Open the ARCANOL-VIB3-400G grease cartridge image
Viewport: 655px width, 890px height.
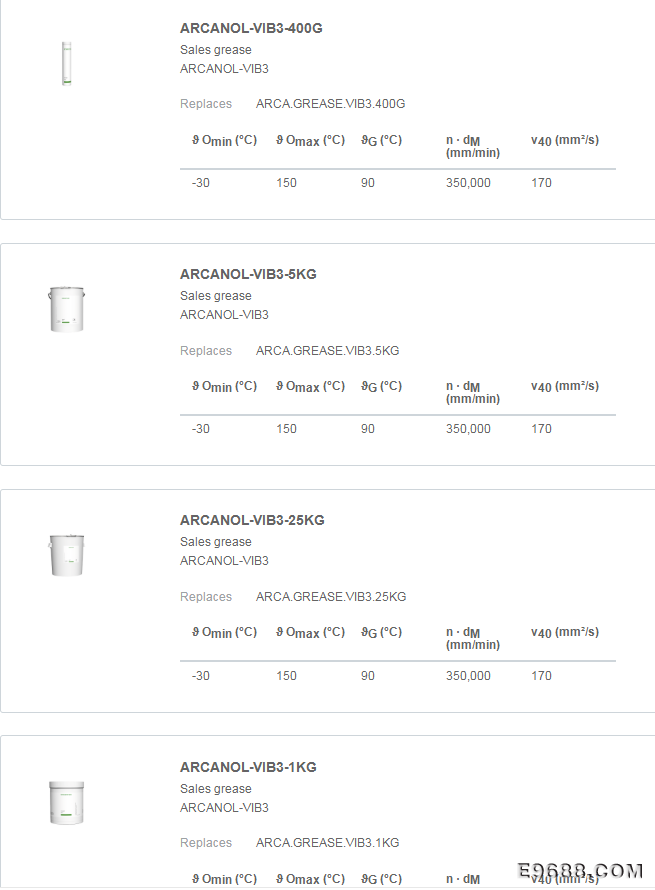coord(67,63)
